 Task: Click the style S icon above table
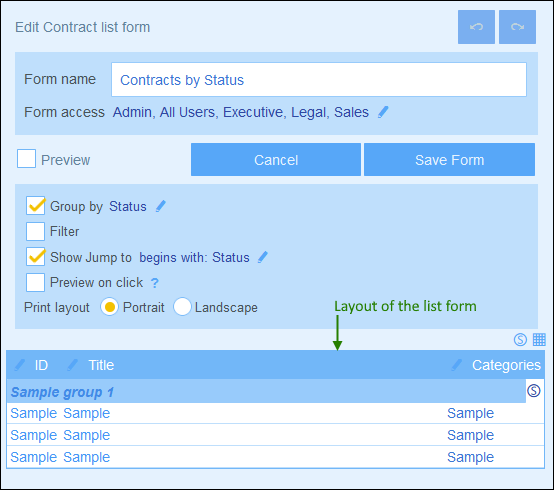pos(520,340)
